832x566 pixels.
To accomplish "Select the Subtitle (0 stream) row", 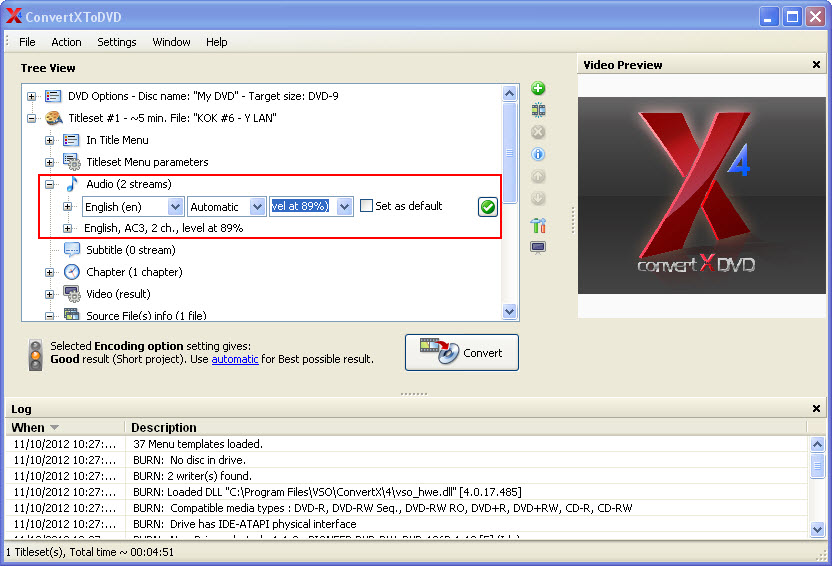I will (131, 250).
